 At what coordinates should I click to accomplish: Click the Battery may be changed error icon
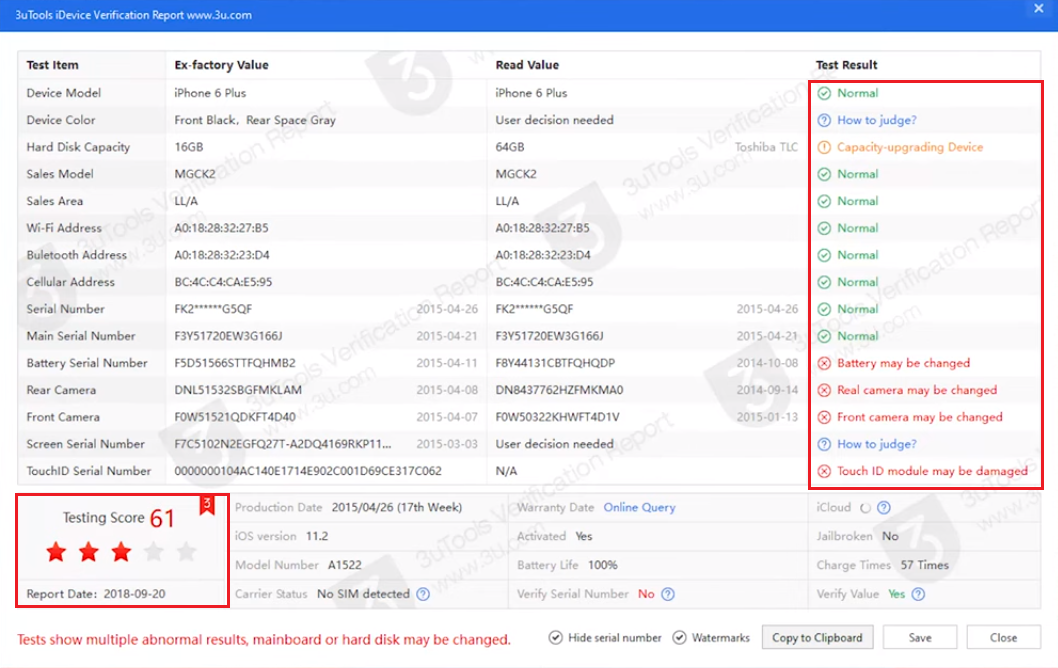[x=824, y=363]
